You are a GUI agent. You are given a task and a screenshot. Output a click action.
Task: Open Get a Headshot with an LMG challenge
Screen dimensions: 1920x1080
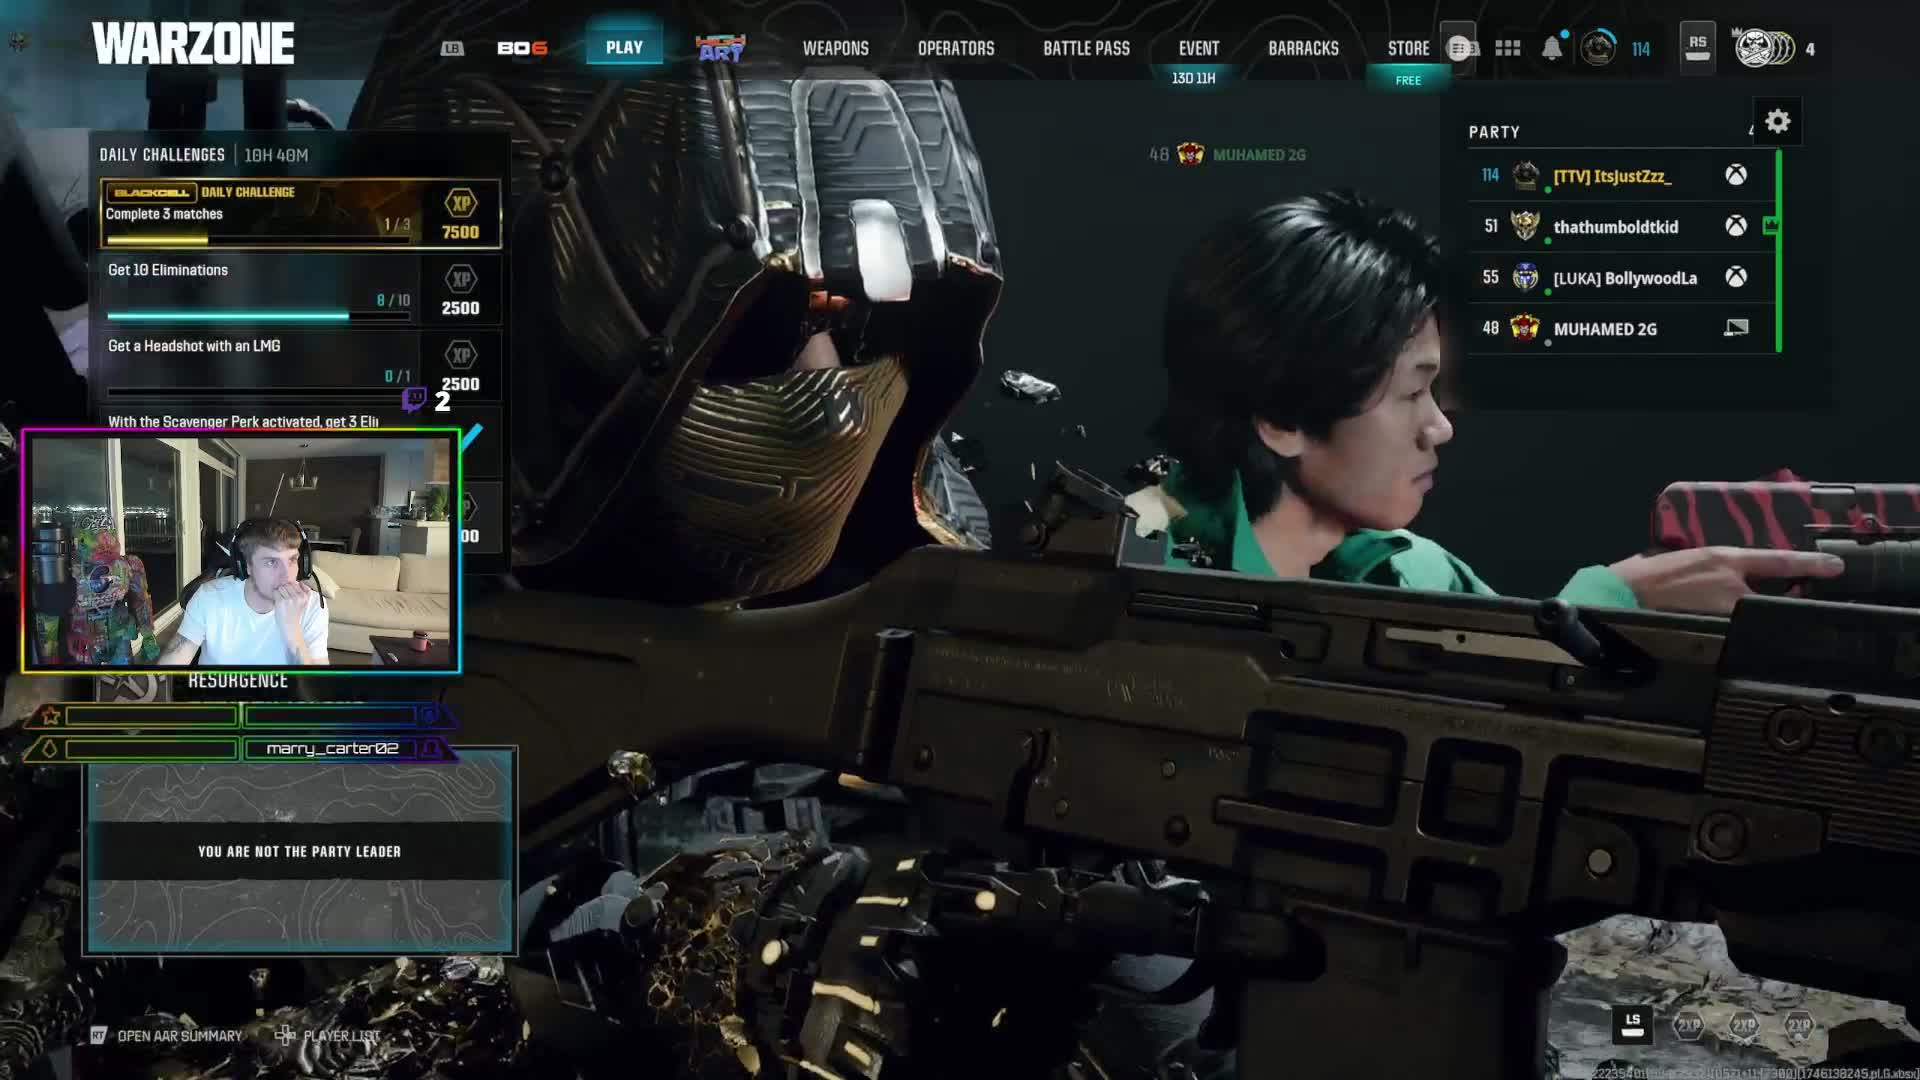click(x=300, y=366)
